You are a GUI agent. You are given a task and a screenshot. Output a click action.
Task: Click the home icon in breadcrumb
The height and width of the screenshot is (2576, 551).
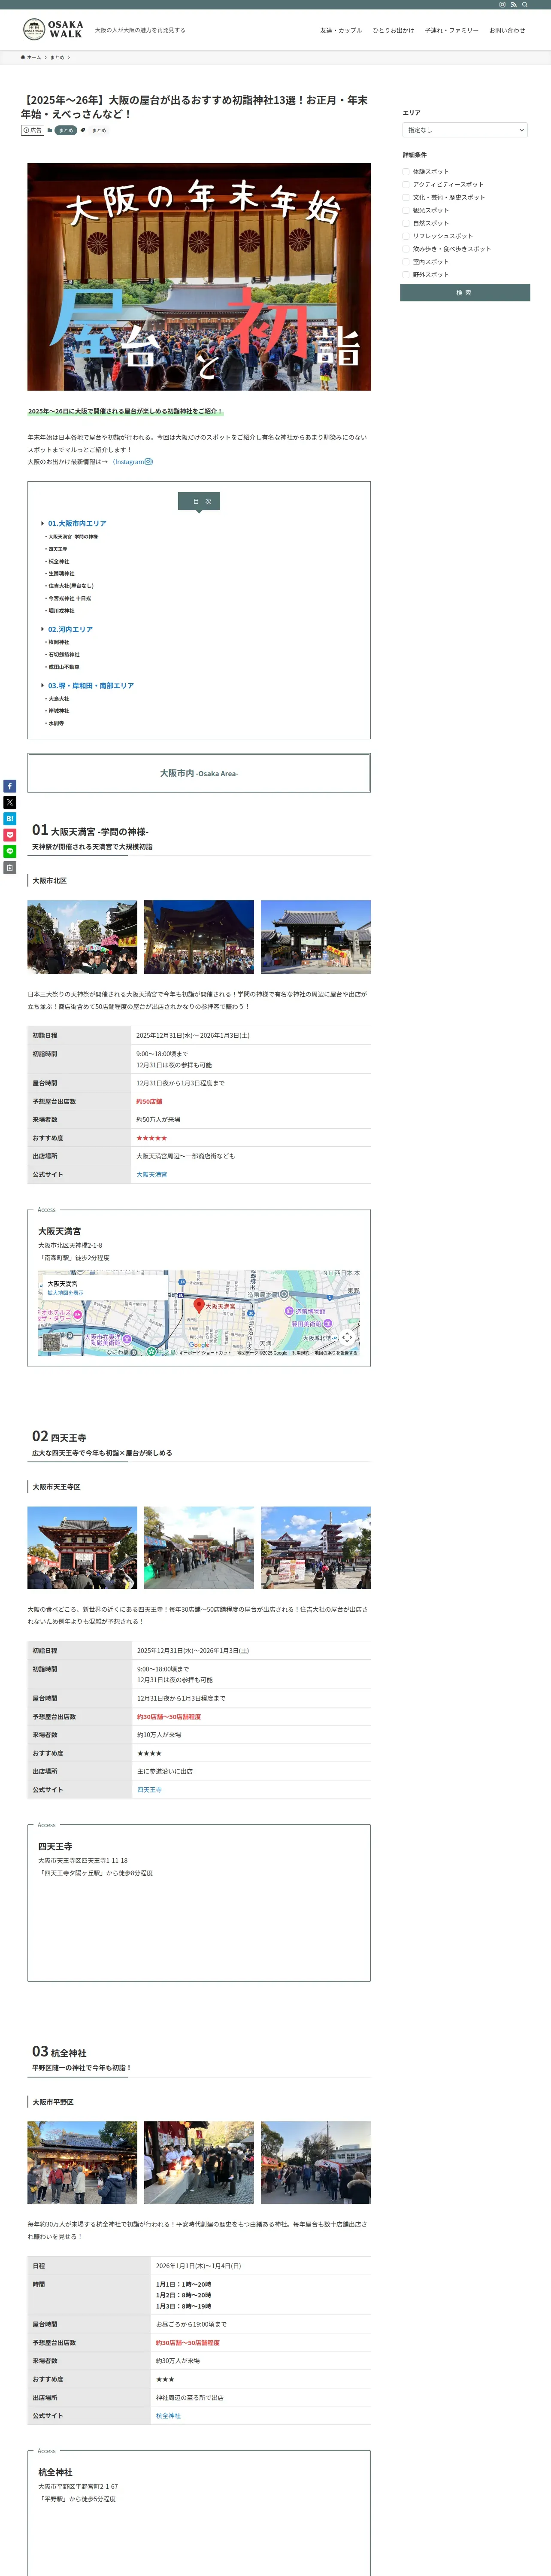coord(23,57)
